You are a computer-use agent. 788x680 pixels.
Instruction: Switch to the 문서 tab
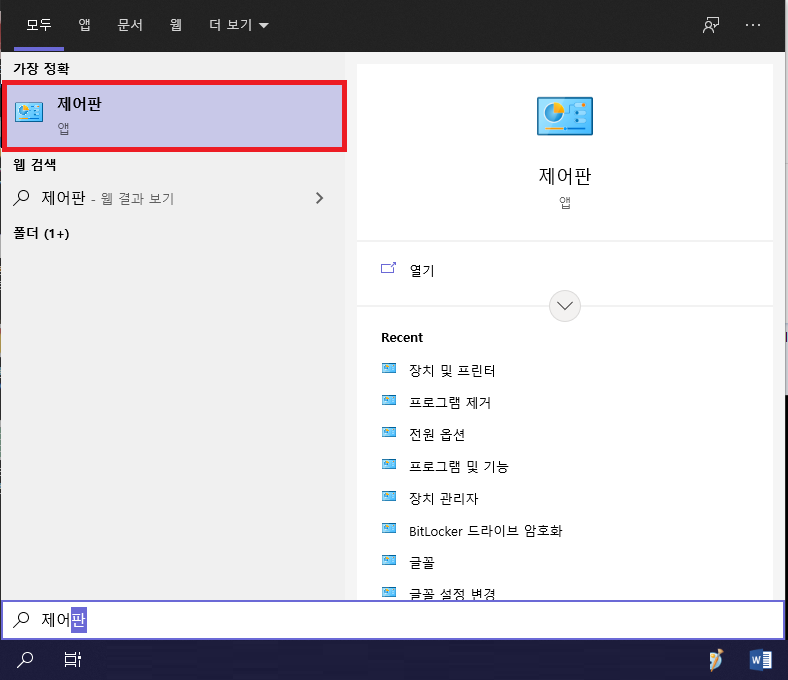pyautogui.click(x=130, y=25)
